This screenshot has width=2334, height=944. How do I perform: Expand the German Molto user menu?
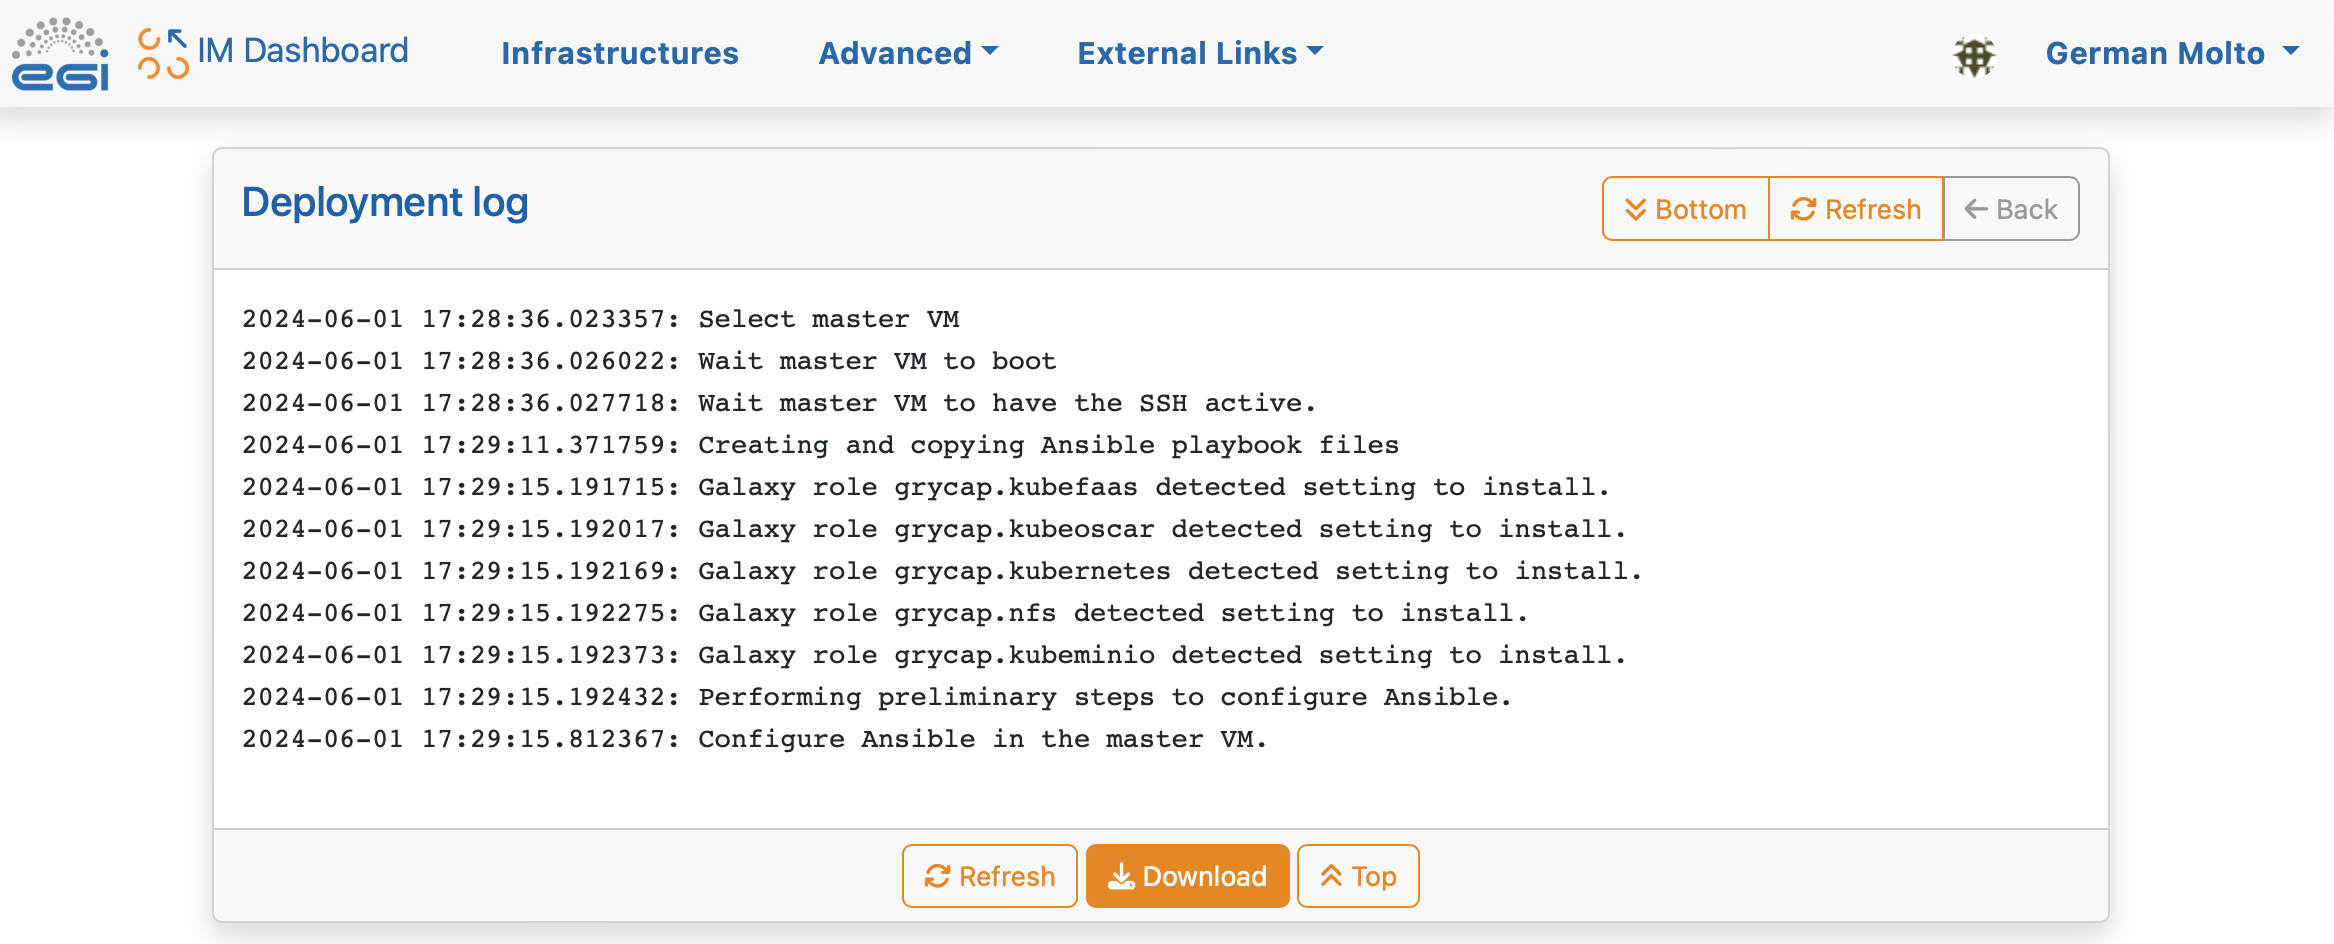click(x=2171, y=53)
